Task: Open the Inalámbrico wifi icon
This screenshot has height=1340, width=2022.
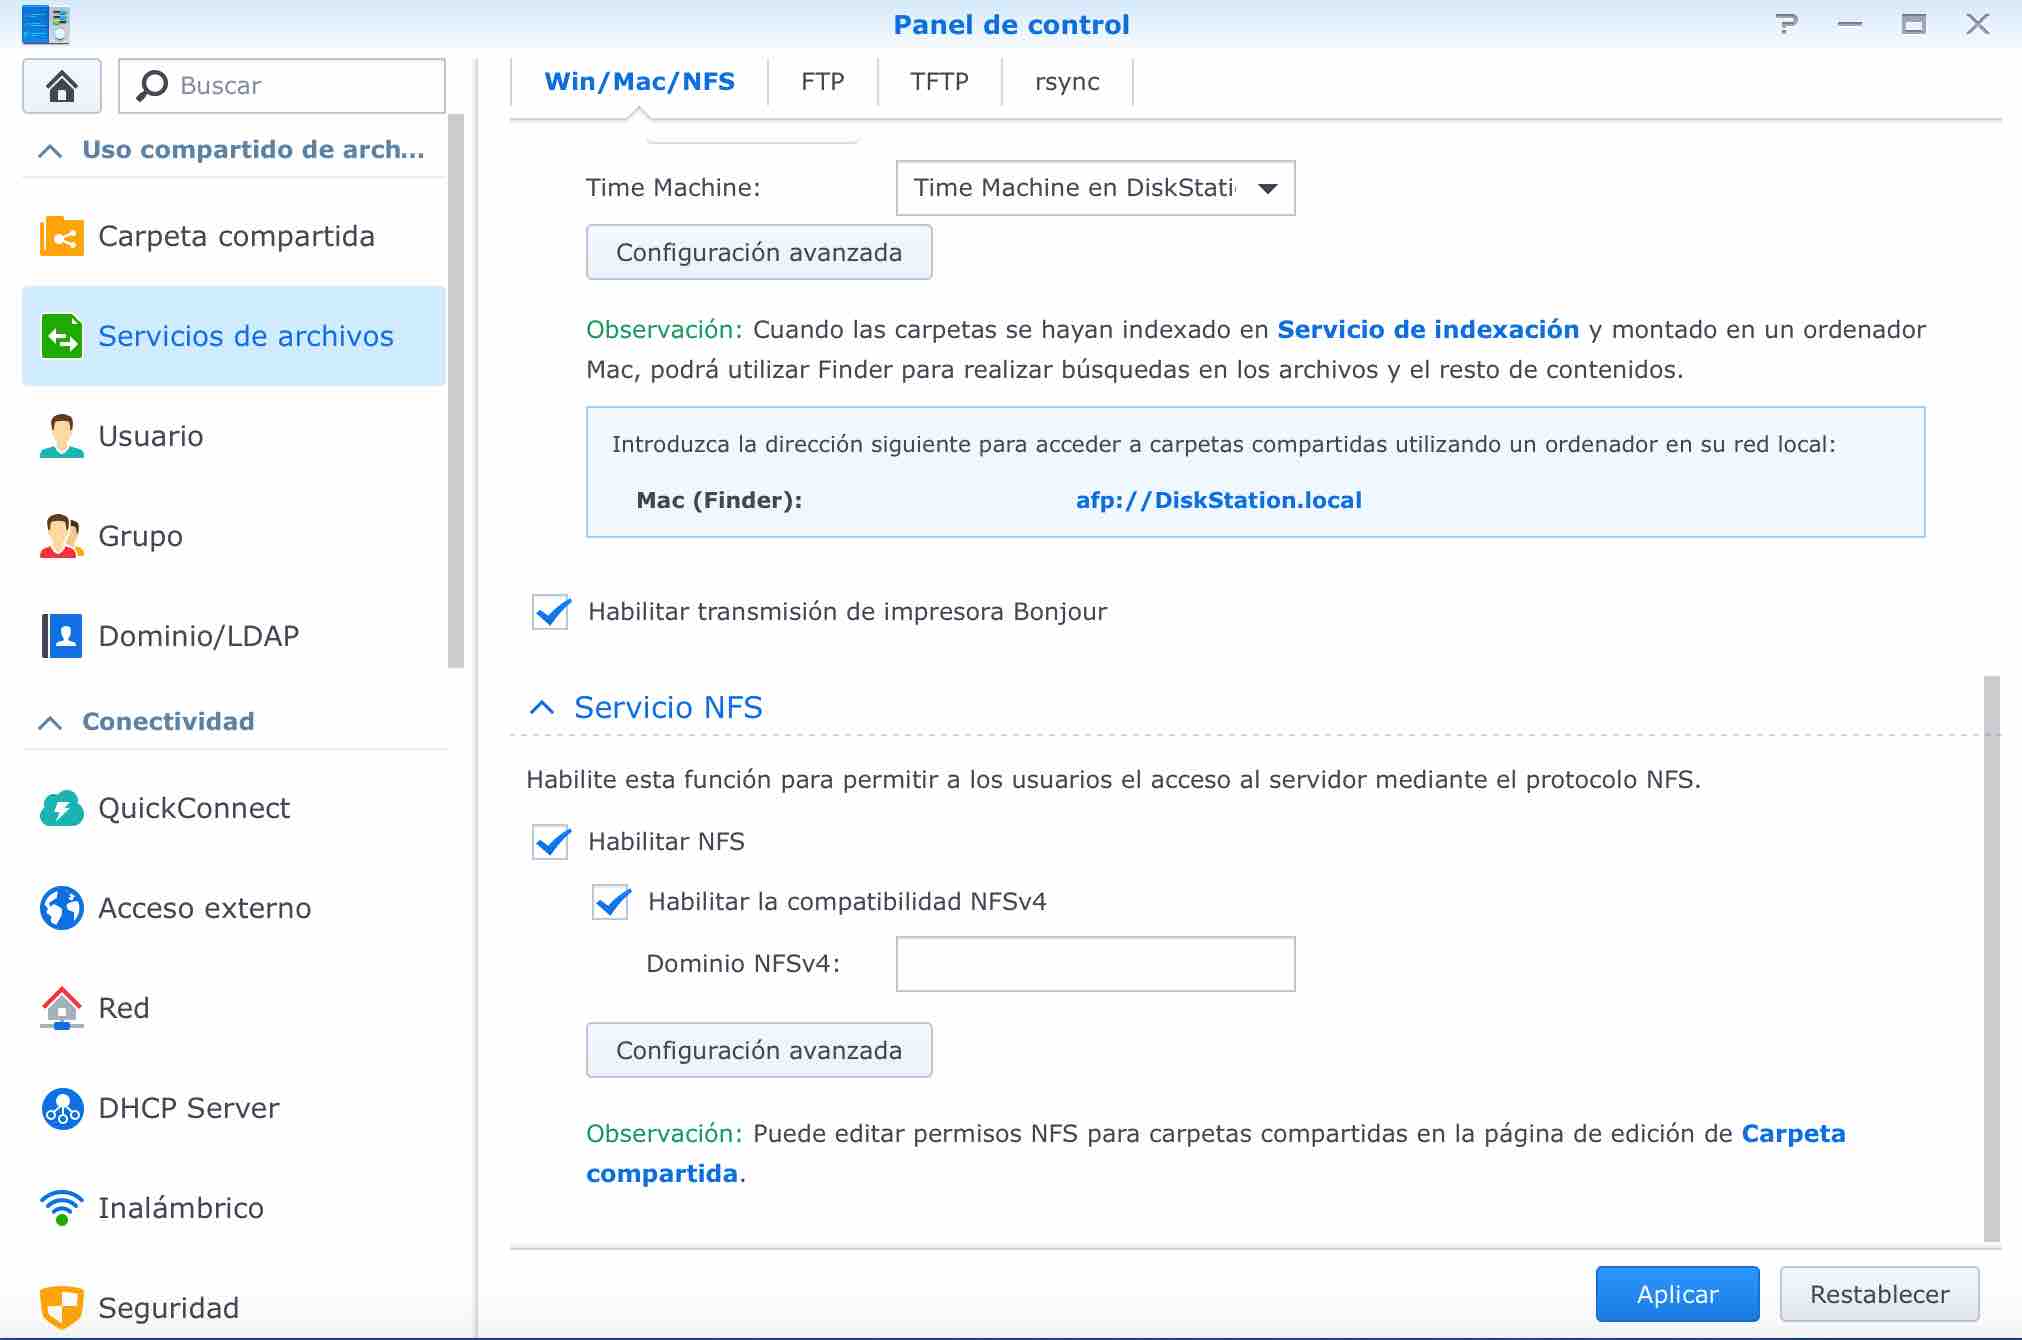Action: tap(62, 1208)
